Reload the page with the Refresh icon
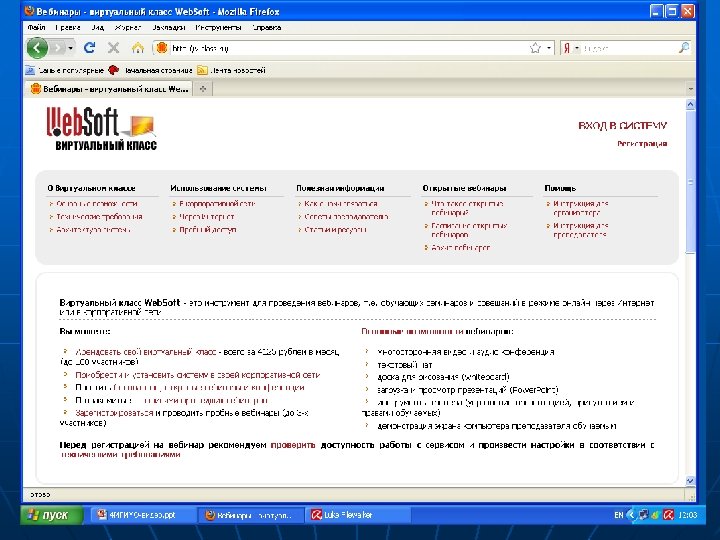Screen dimensions: 720x540 point(90,48)
